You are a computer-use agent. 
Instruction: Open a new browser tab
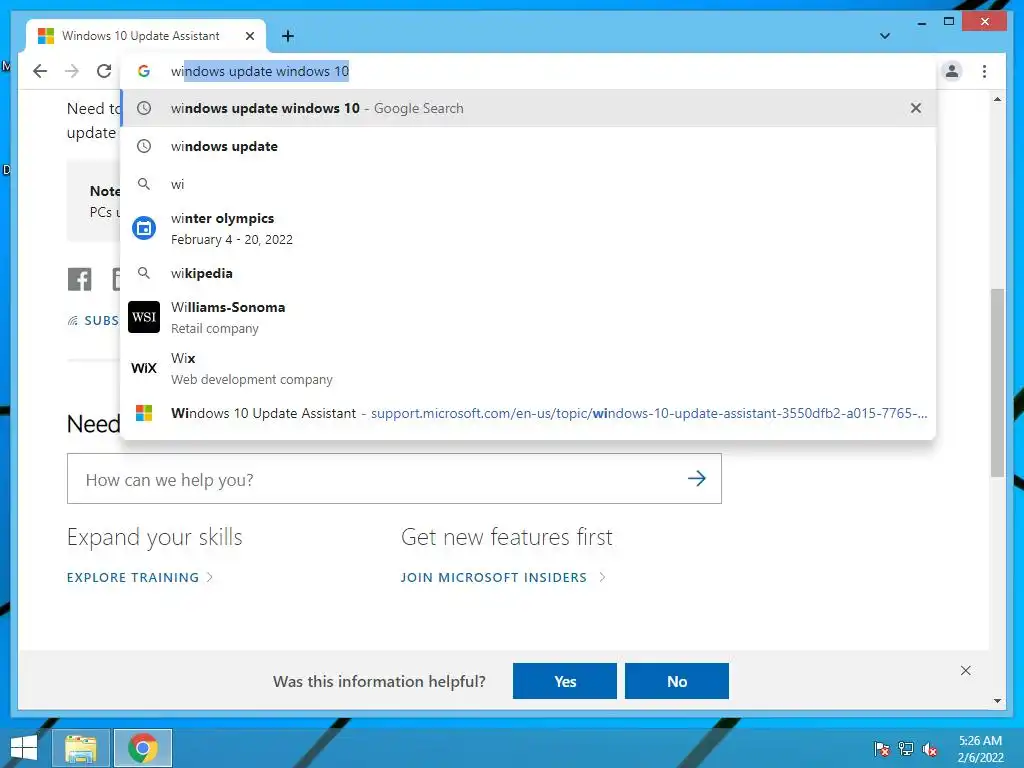click(x=288, y=36)
